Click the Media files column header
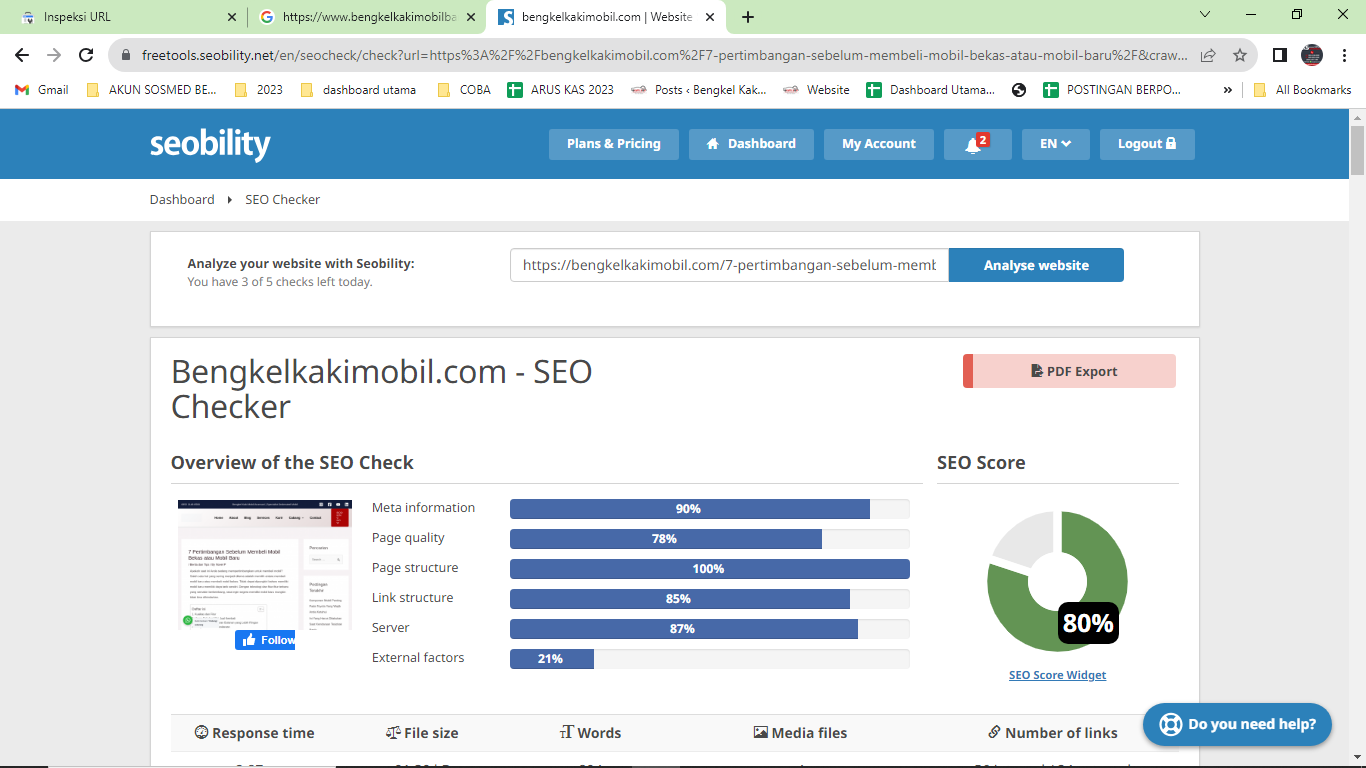Screen dimensions: 1366x768 800,733
